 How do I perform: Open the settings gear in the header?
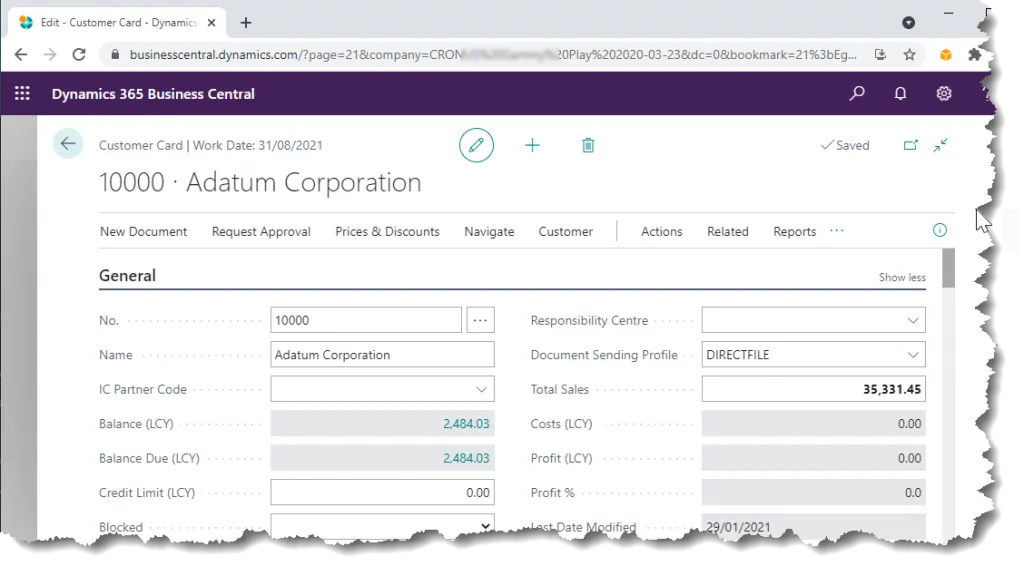coord(944,93)
